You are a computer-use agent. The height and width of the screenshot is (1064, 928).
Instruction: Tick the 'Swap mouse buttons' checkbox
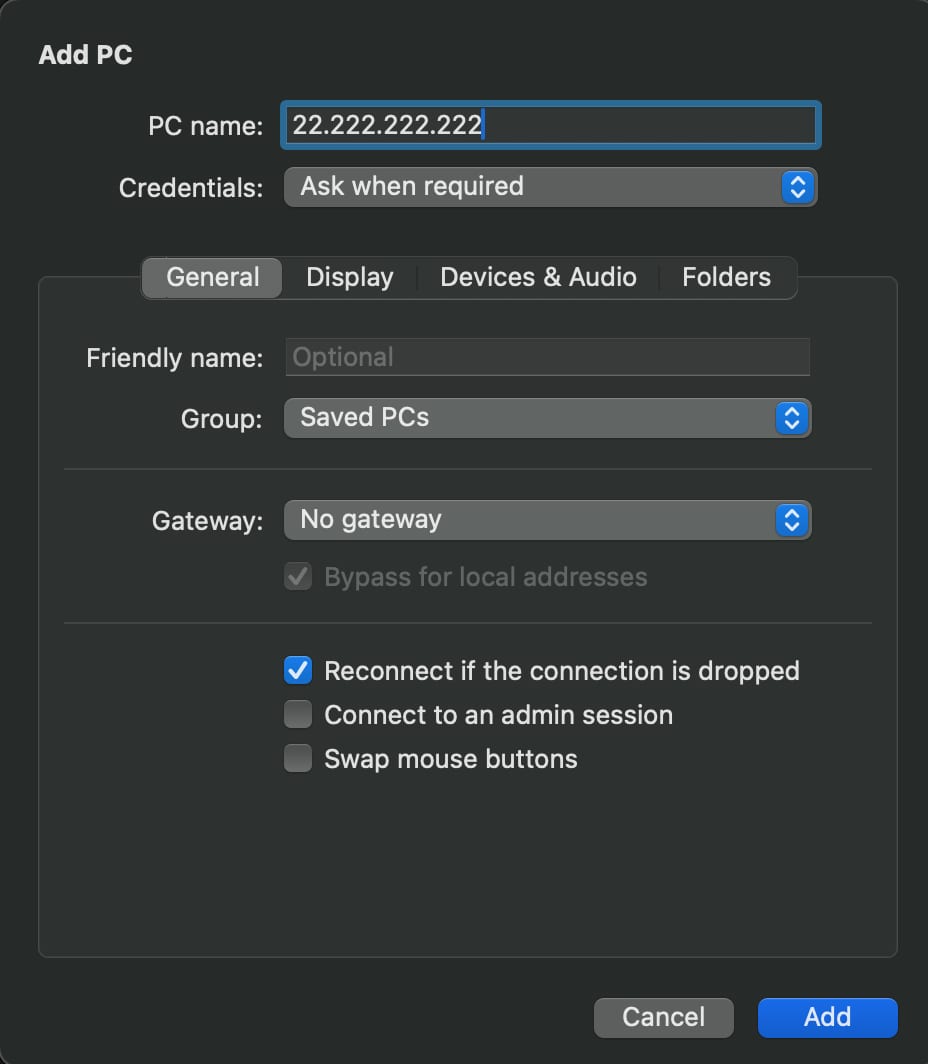click(x=298, y=759)
